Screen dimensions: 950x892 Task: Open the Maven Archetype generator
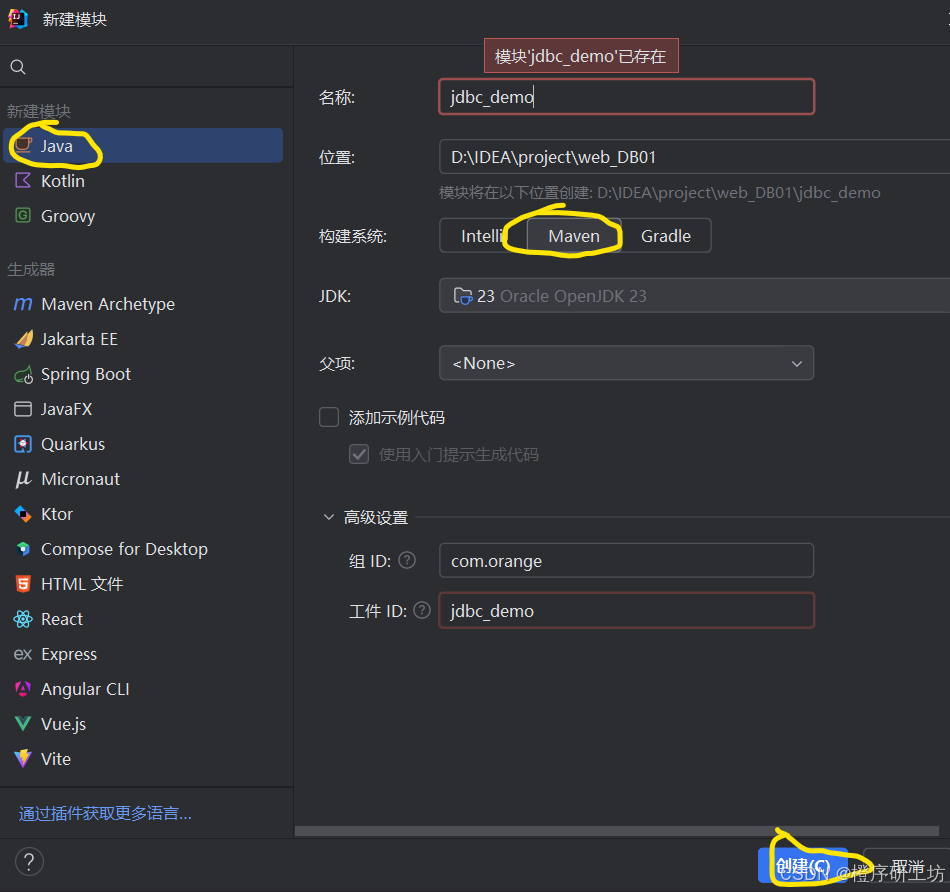pos(105,303)
